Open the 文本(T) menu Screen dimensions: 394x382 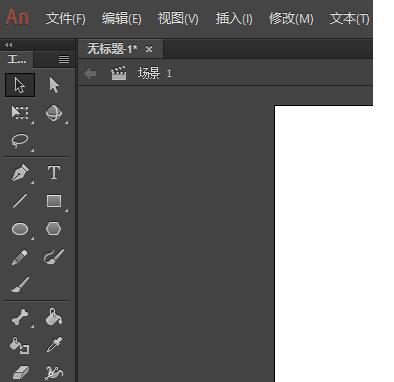click(349, 18)
